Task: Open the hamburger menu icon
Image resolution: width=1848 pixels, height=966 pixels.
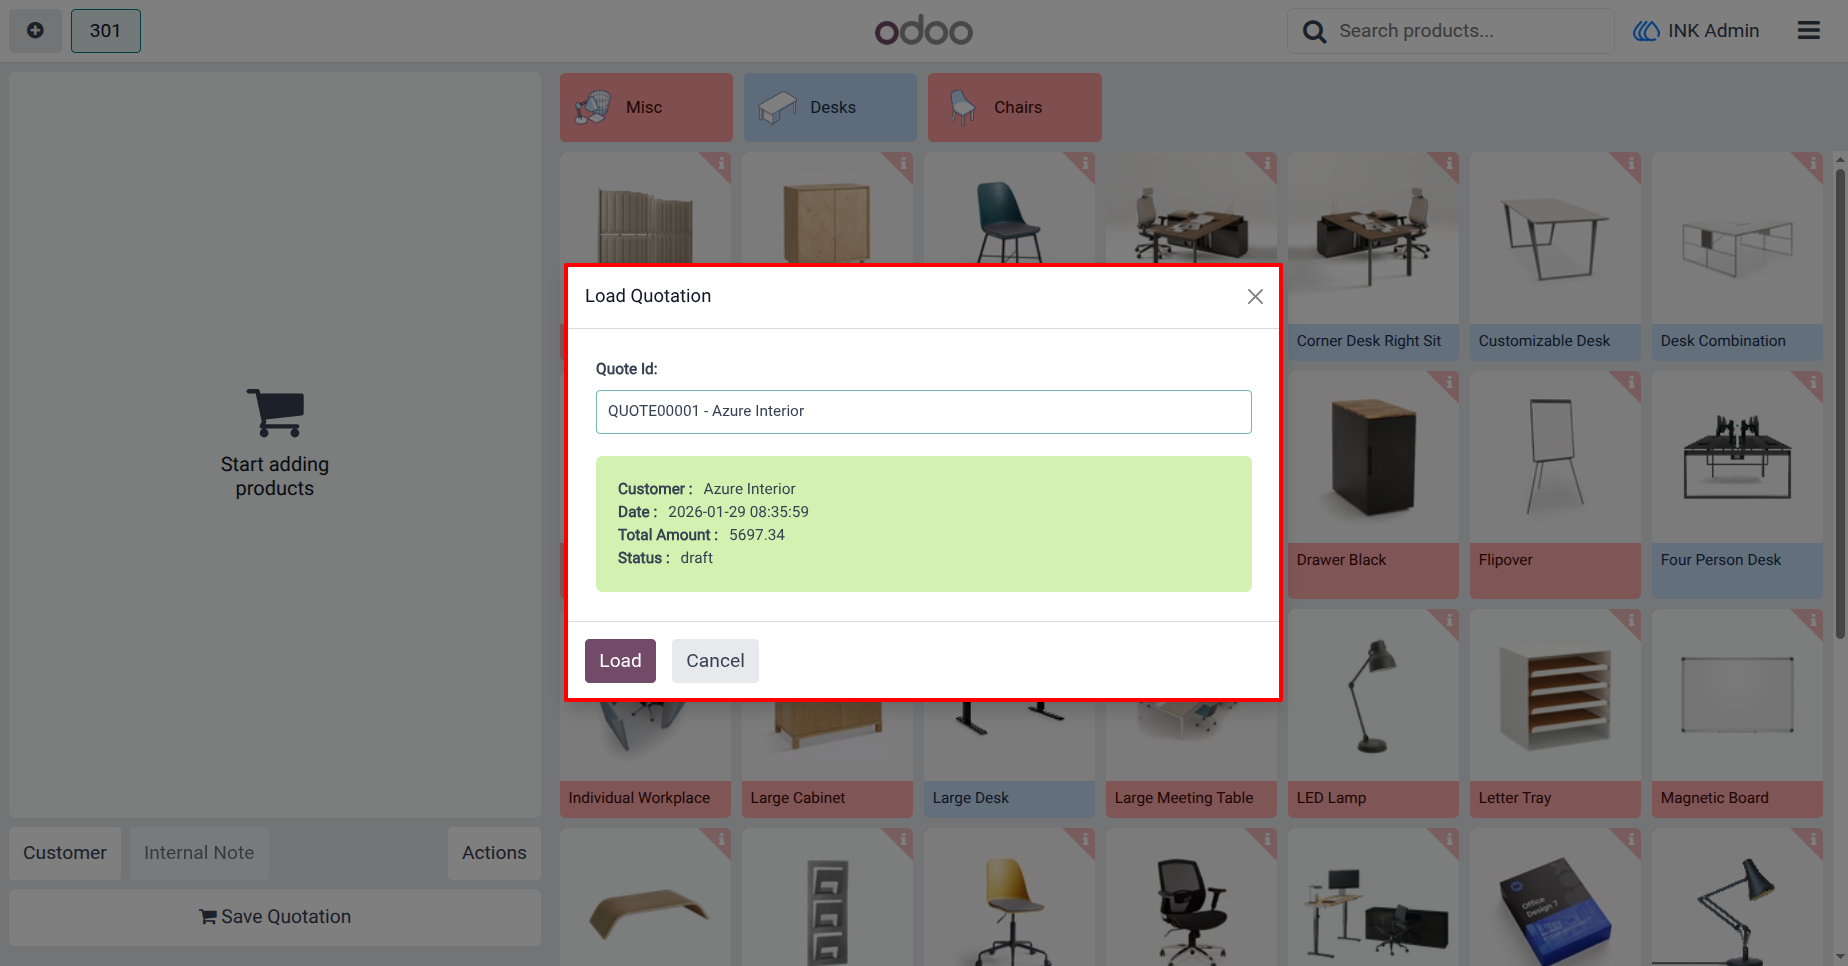Action: [x=1808, y=31]
